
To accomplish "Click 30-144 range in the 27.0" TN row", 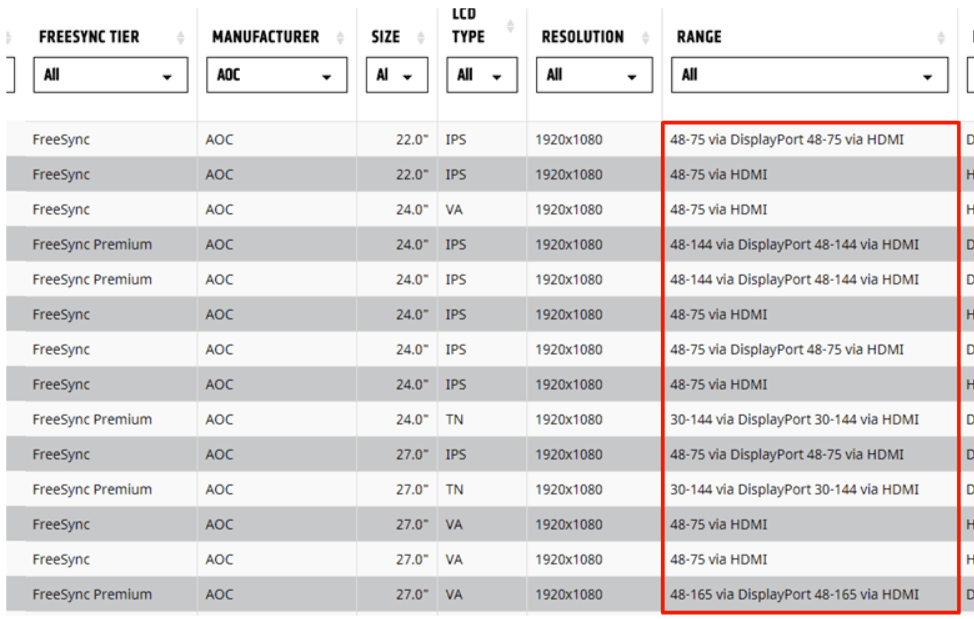I will 794,489.
